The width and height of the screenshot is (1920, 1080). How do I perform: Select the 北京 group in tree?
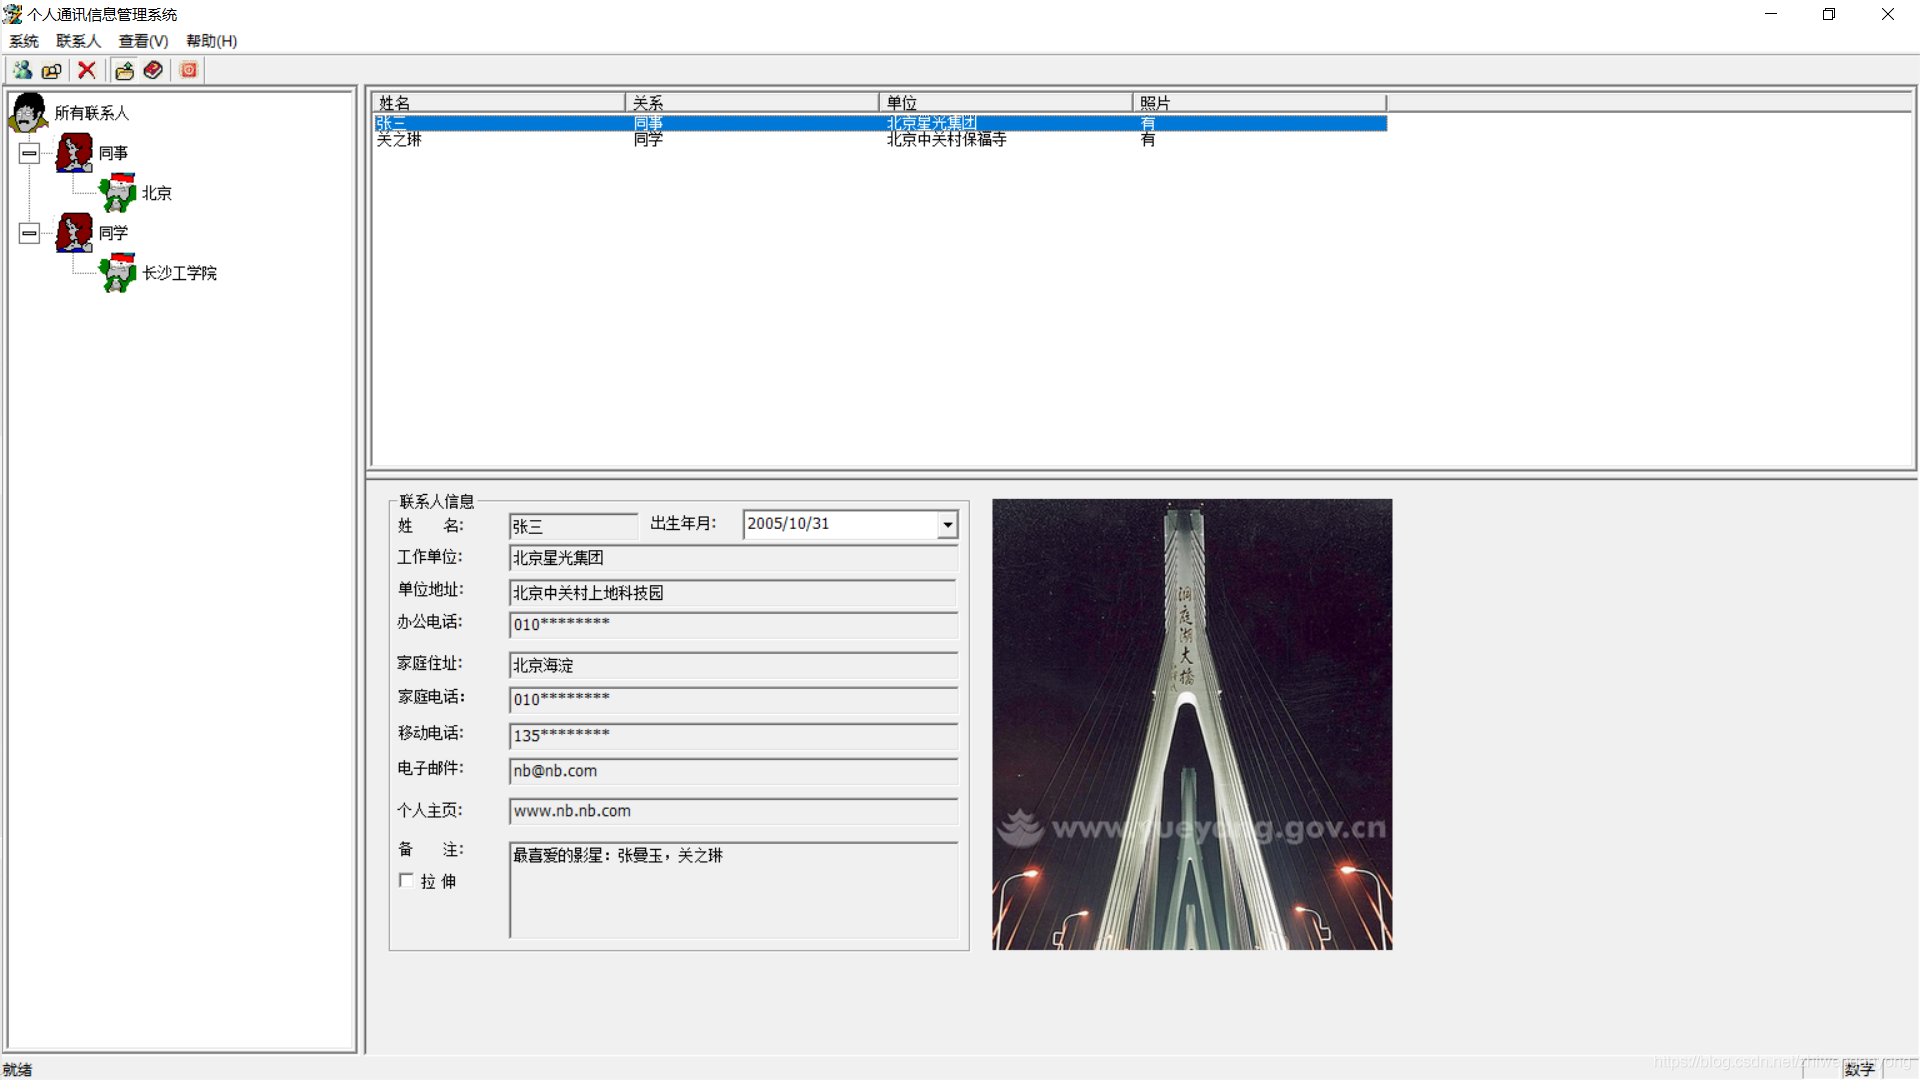pyautogui.click(x=156, y=193)
